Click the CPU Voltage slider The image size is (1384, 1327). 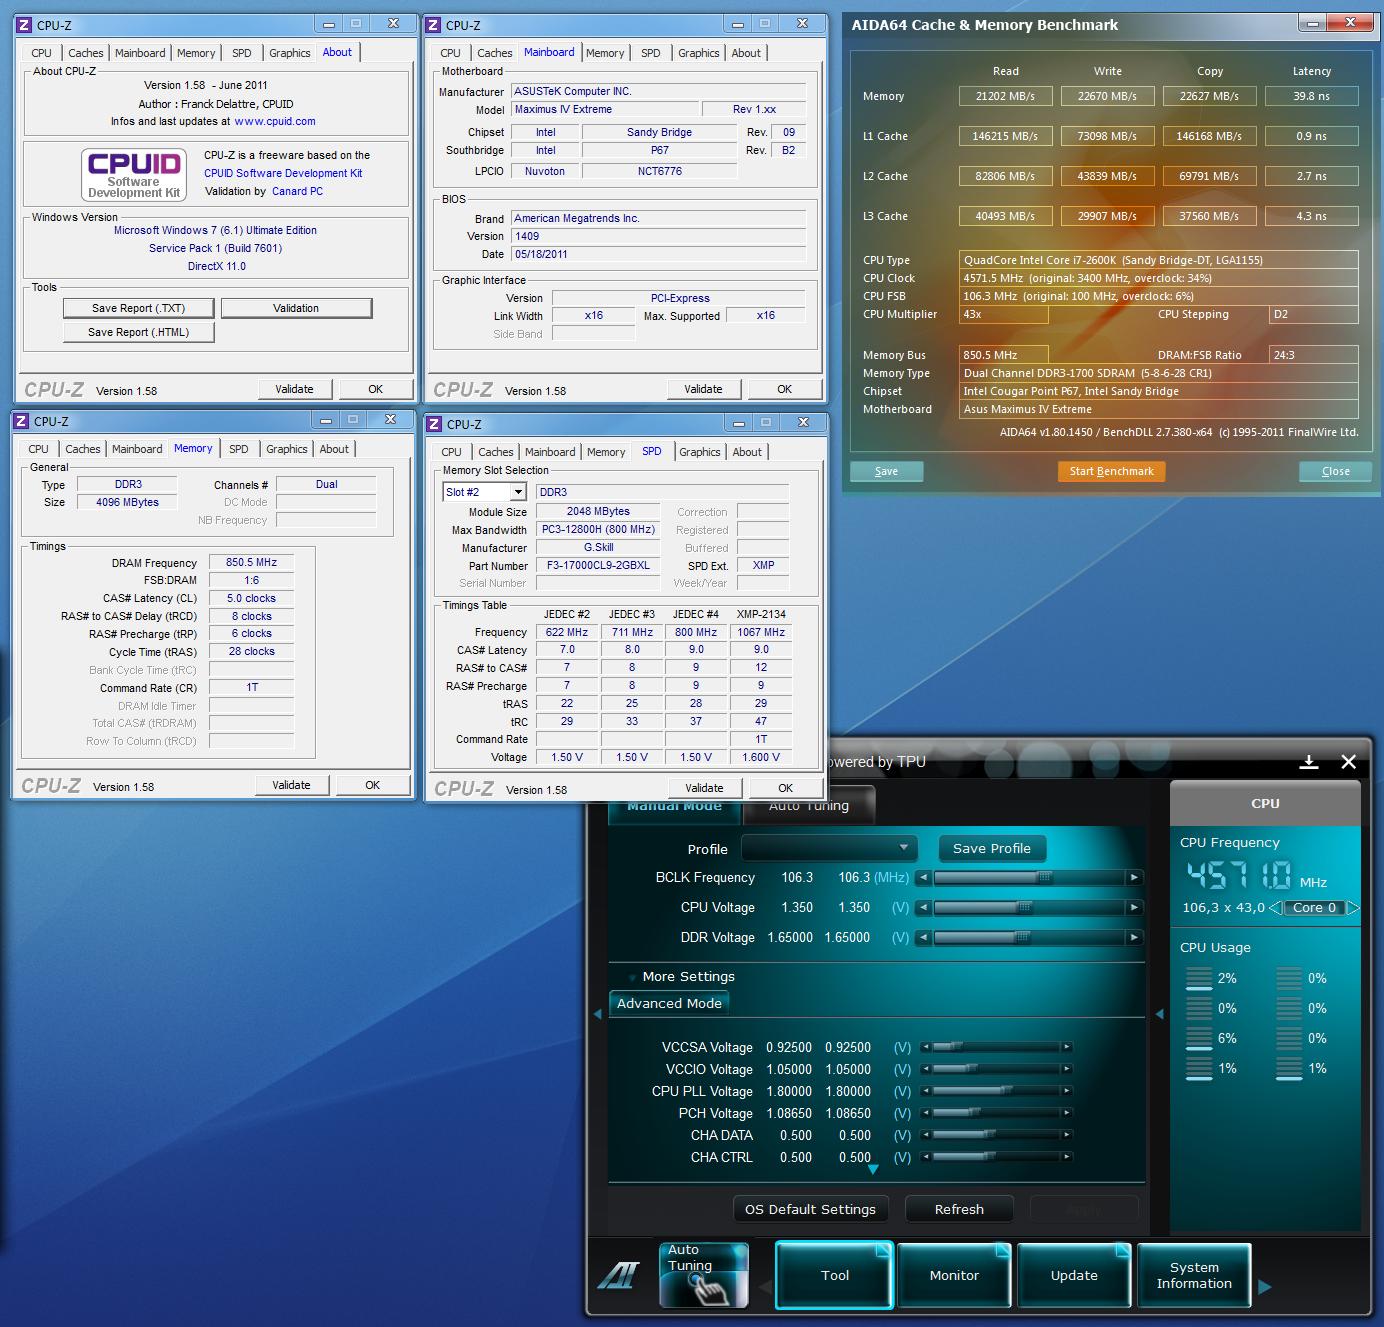coord(1029,908)
